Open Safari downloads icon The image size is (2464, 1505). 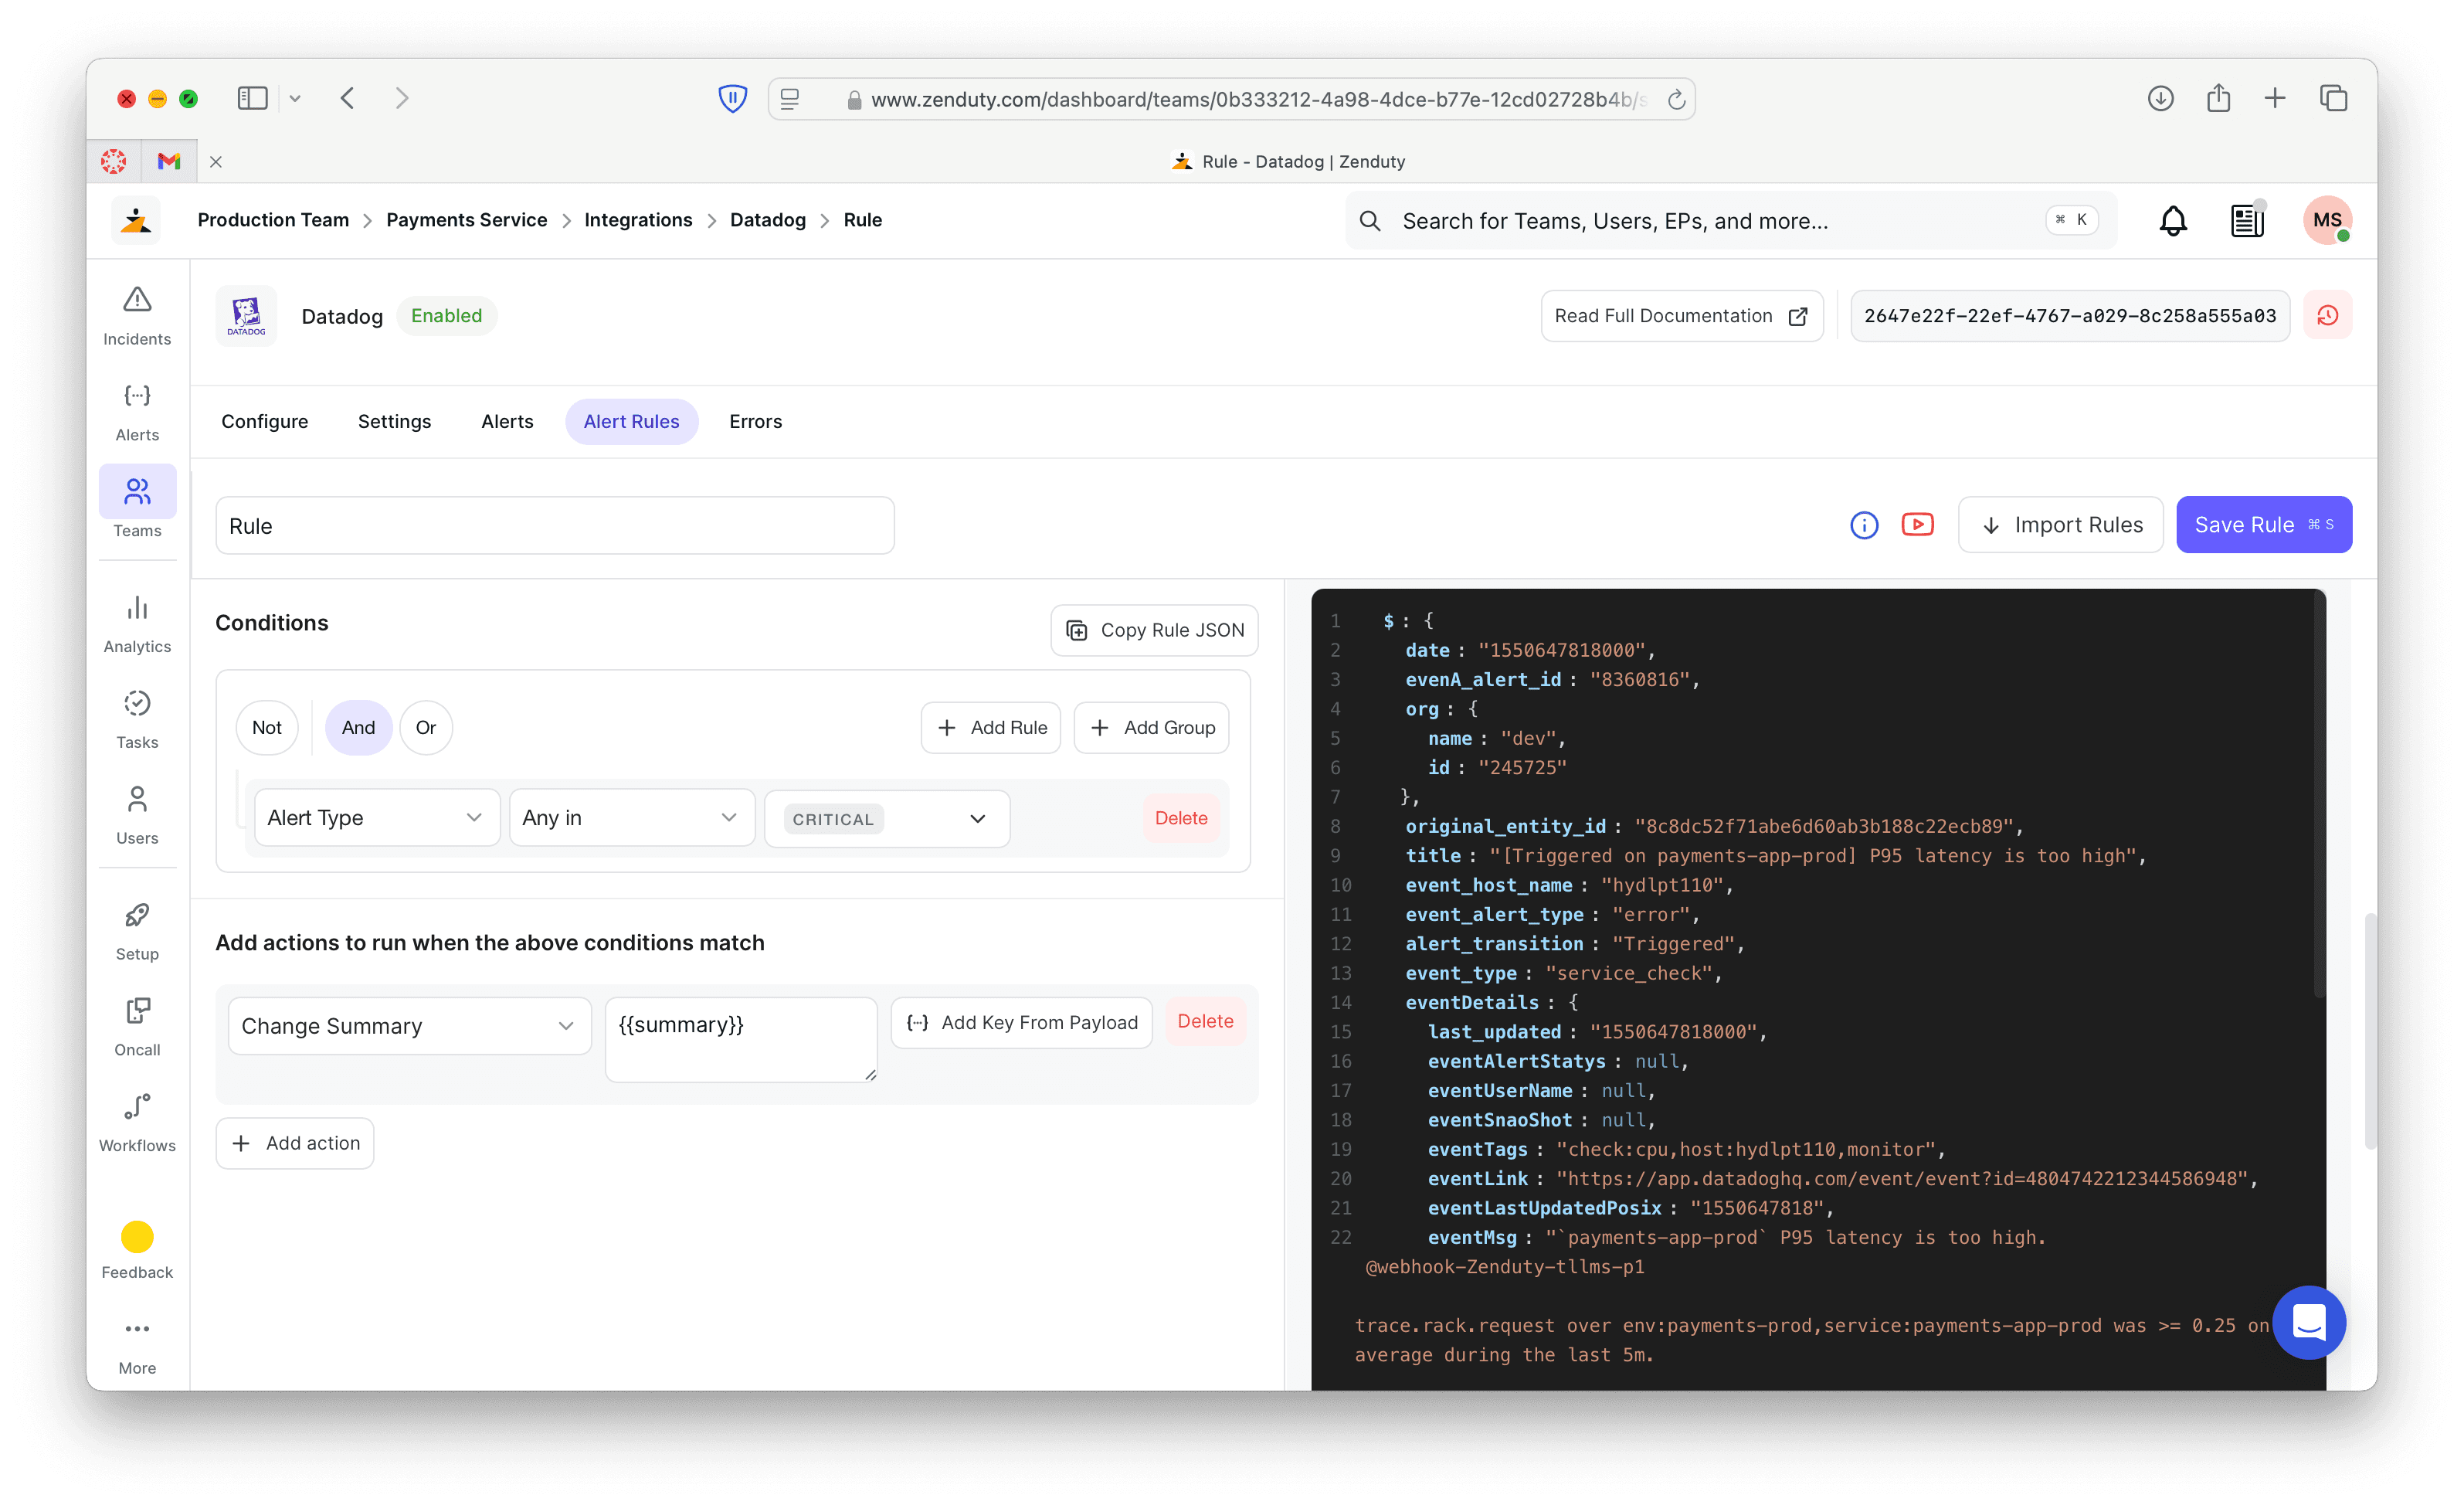click(x=2161, y=98)
